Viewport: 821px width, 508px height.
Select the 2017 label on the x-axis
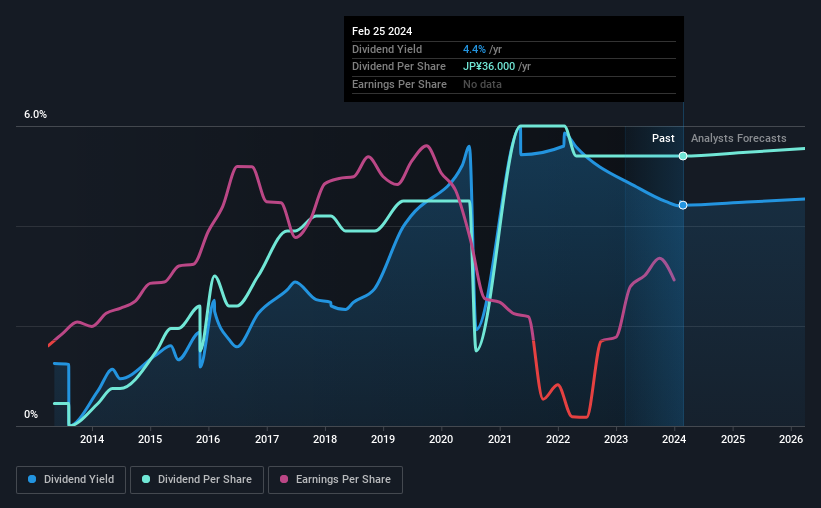click(267, 439)
